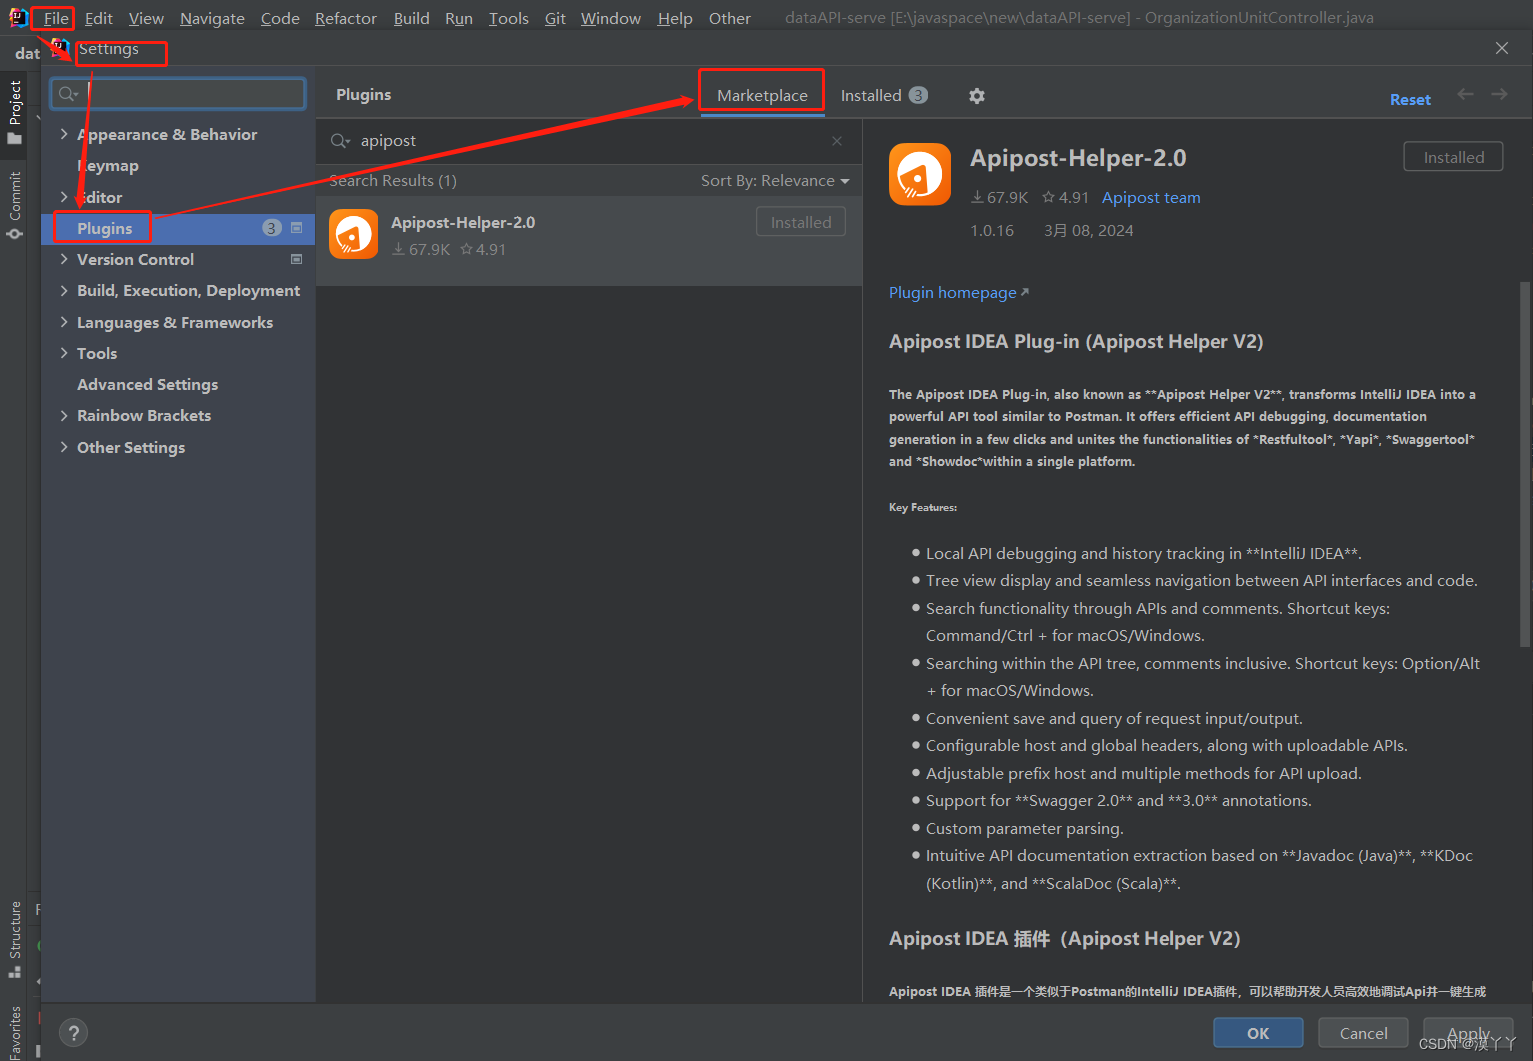Switch to the Marketplace tab
1533x1061 pixels.
(762, 95)
